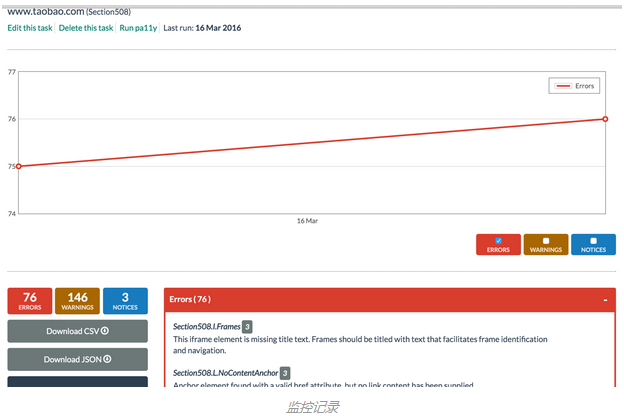Expand the Section508.L.NoContentAnchor error entry
Viewport: 624px width, 416px height.
[225, 373]
